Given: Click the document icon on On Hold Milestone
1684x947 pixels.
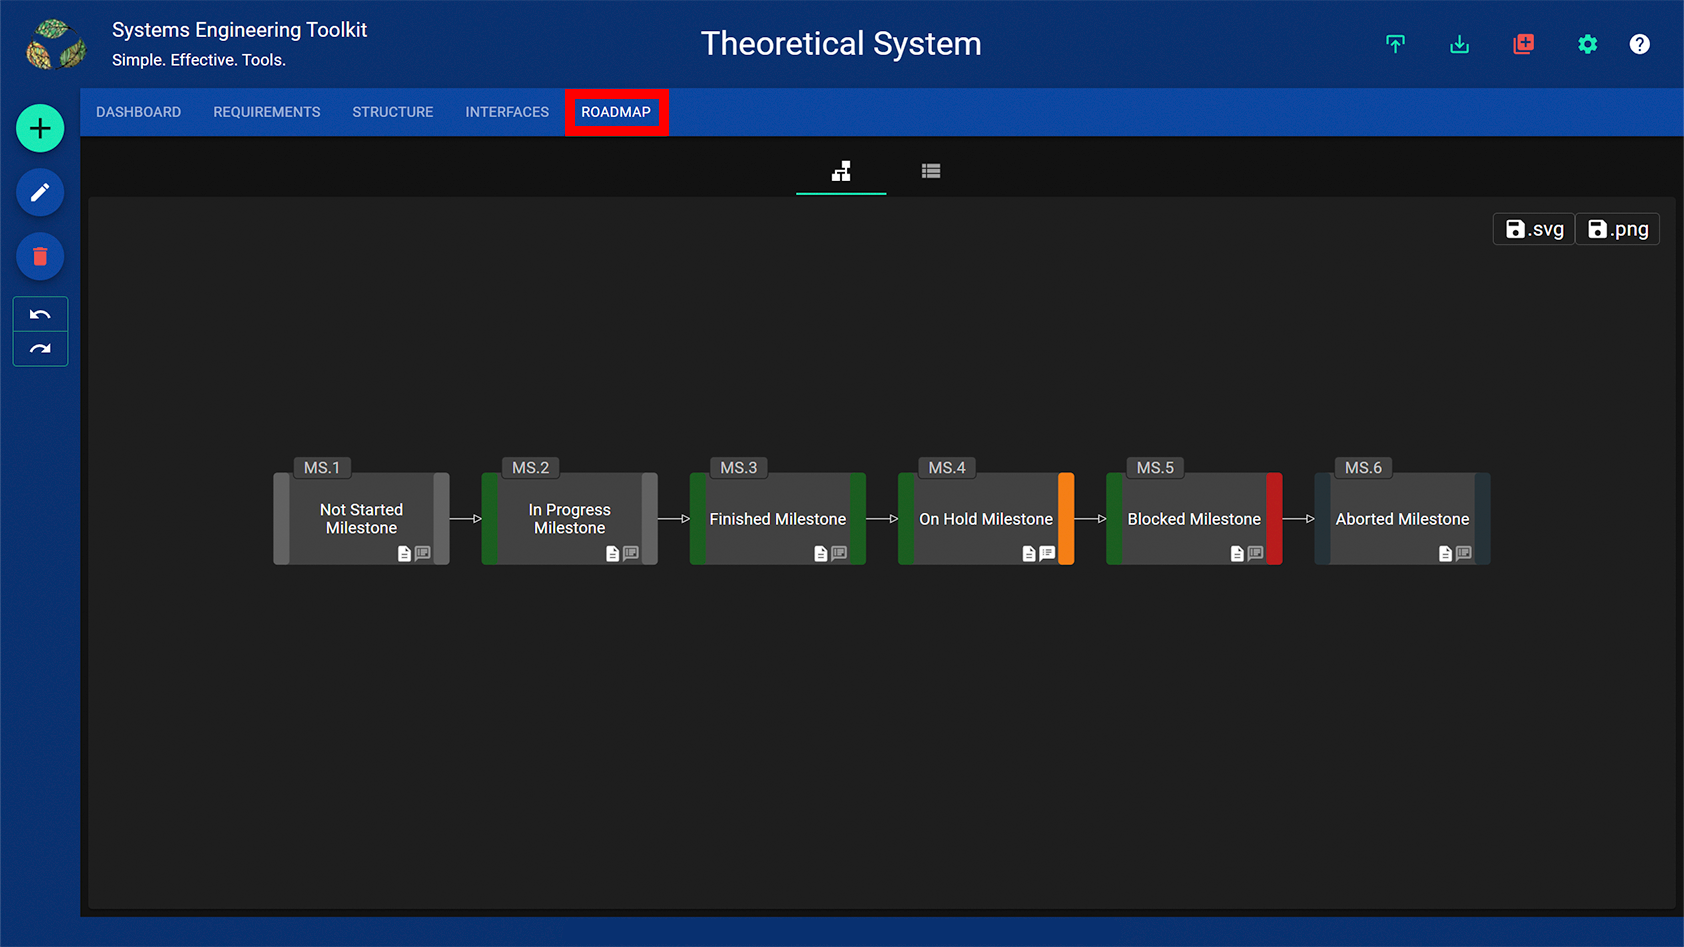Looking at the screenshot, I should click(1028, 553).
